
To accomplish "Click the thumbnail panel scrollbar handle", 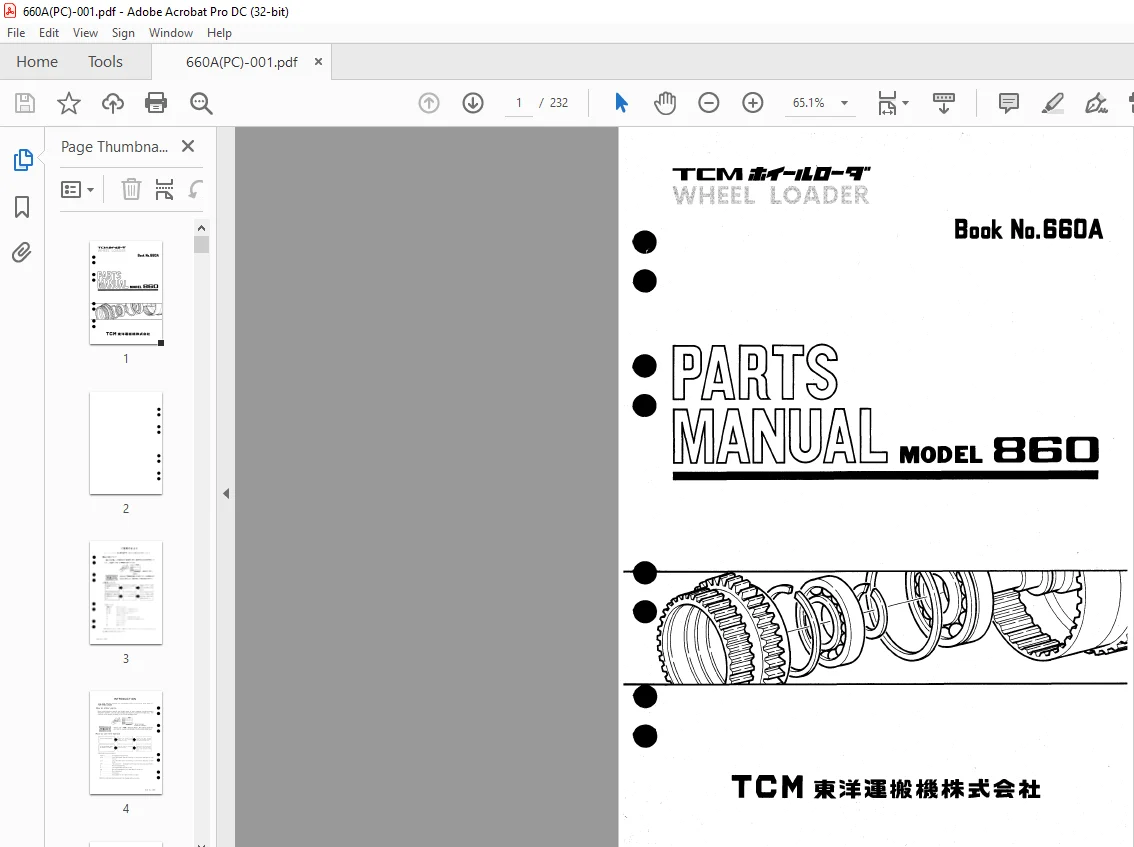I will [202, 244].
